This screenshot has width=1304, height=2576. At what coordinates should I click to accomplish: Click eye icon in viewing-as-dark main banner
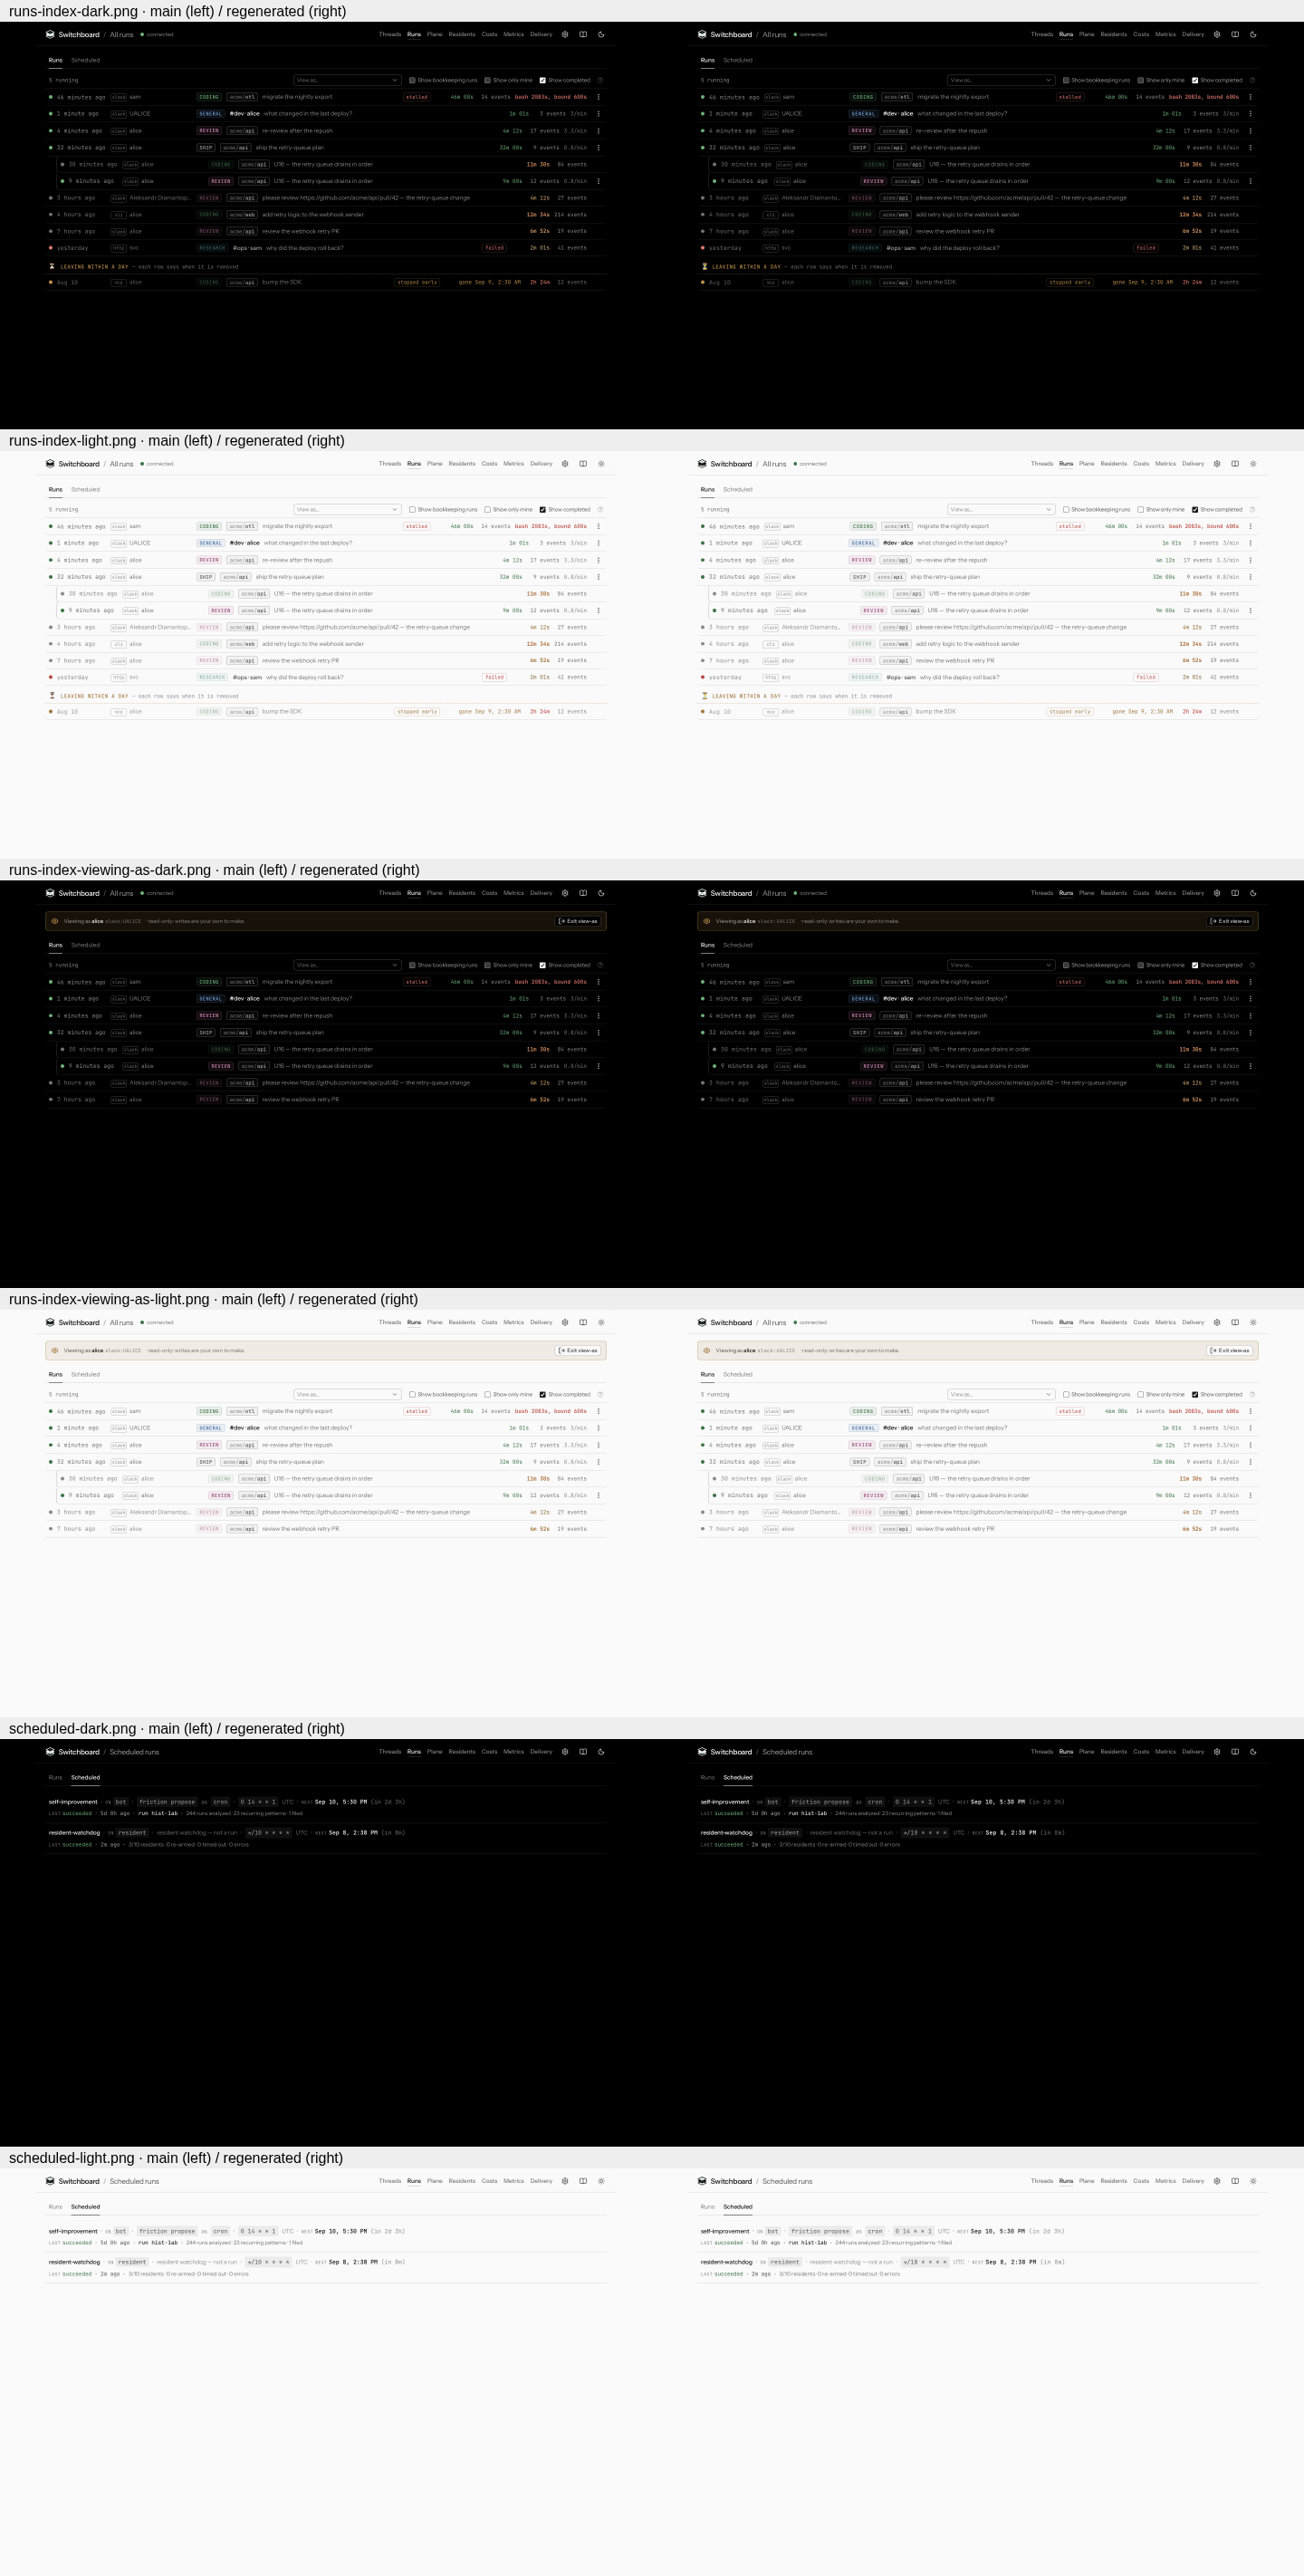55,921
